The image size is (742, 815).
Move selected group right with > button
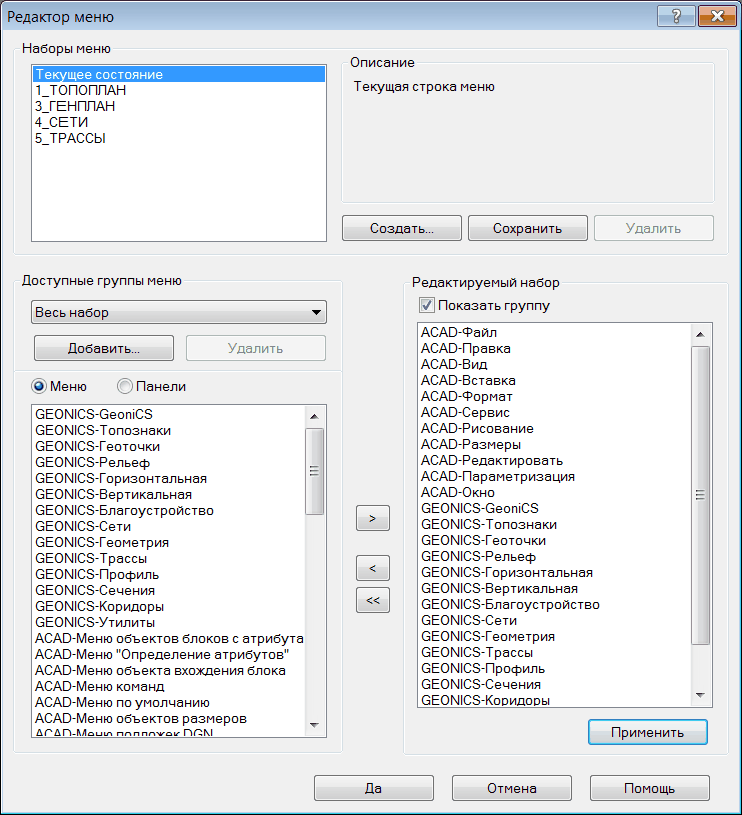click(373, 519)
